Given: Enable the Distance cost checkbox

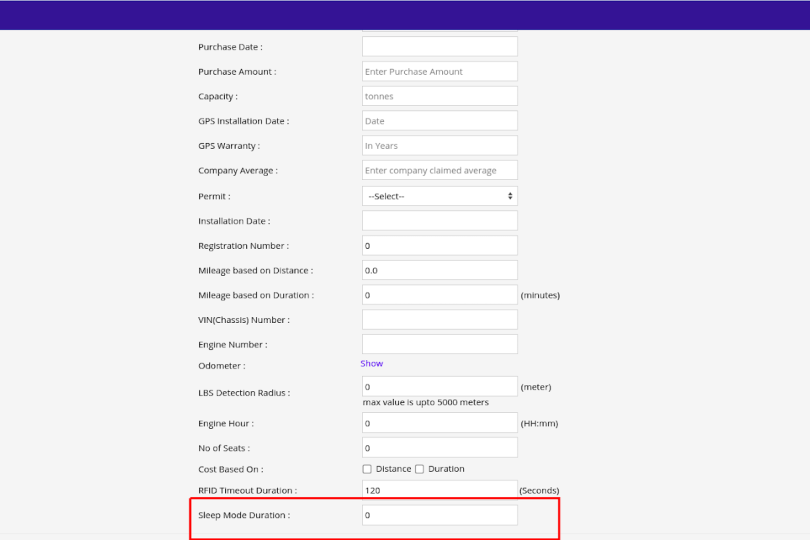Looking at the screenshot, I should (367, 469).
